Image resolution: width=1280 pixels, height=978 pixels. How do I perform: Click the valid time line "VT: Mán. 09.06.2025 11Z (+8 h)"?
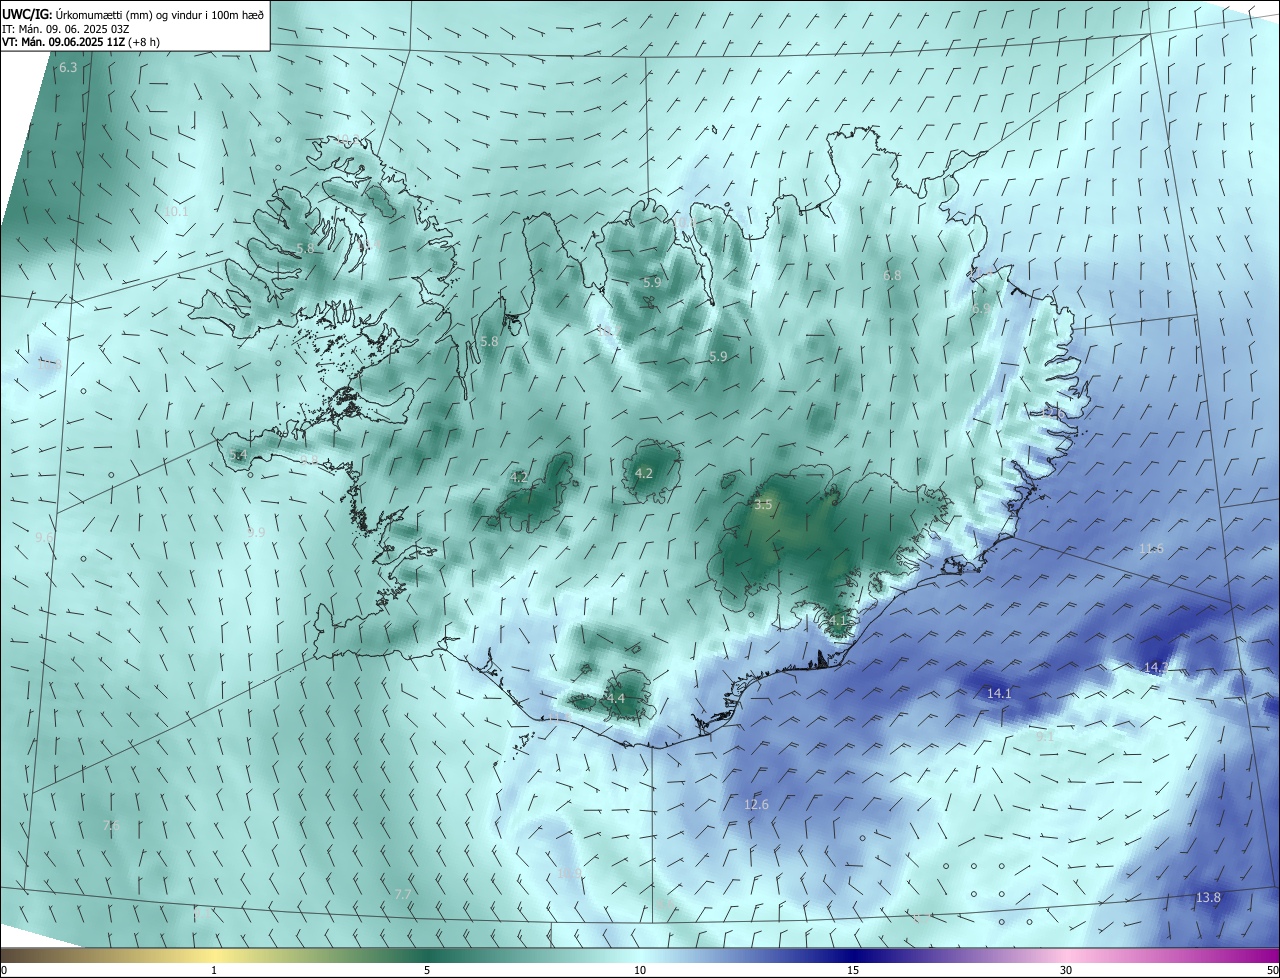click(x=81, y=42)
